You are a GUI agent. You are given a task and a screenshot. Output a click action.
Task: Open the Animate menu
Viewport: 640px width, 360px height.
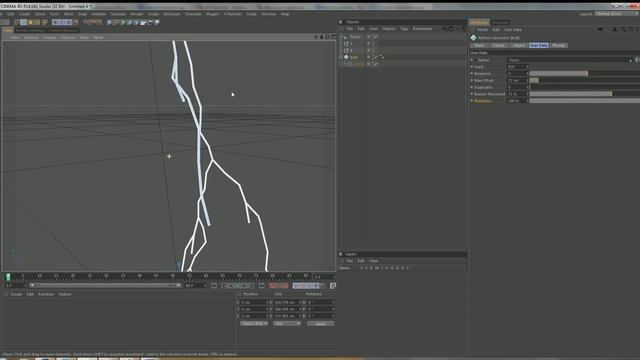pyautogui.click(x=99, y=14)
